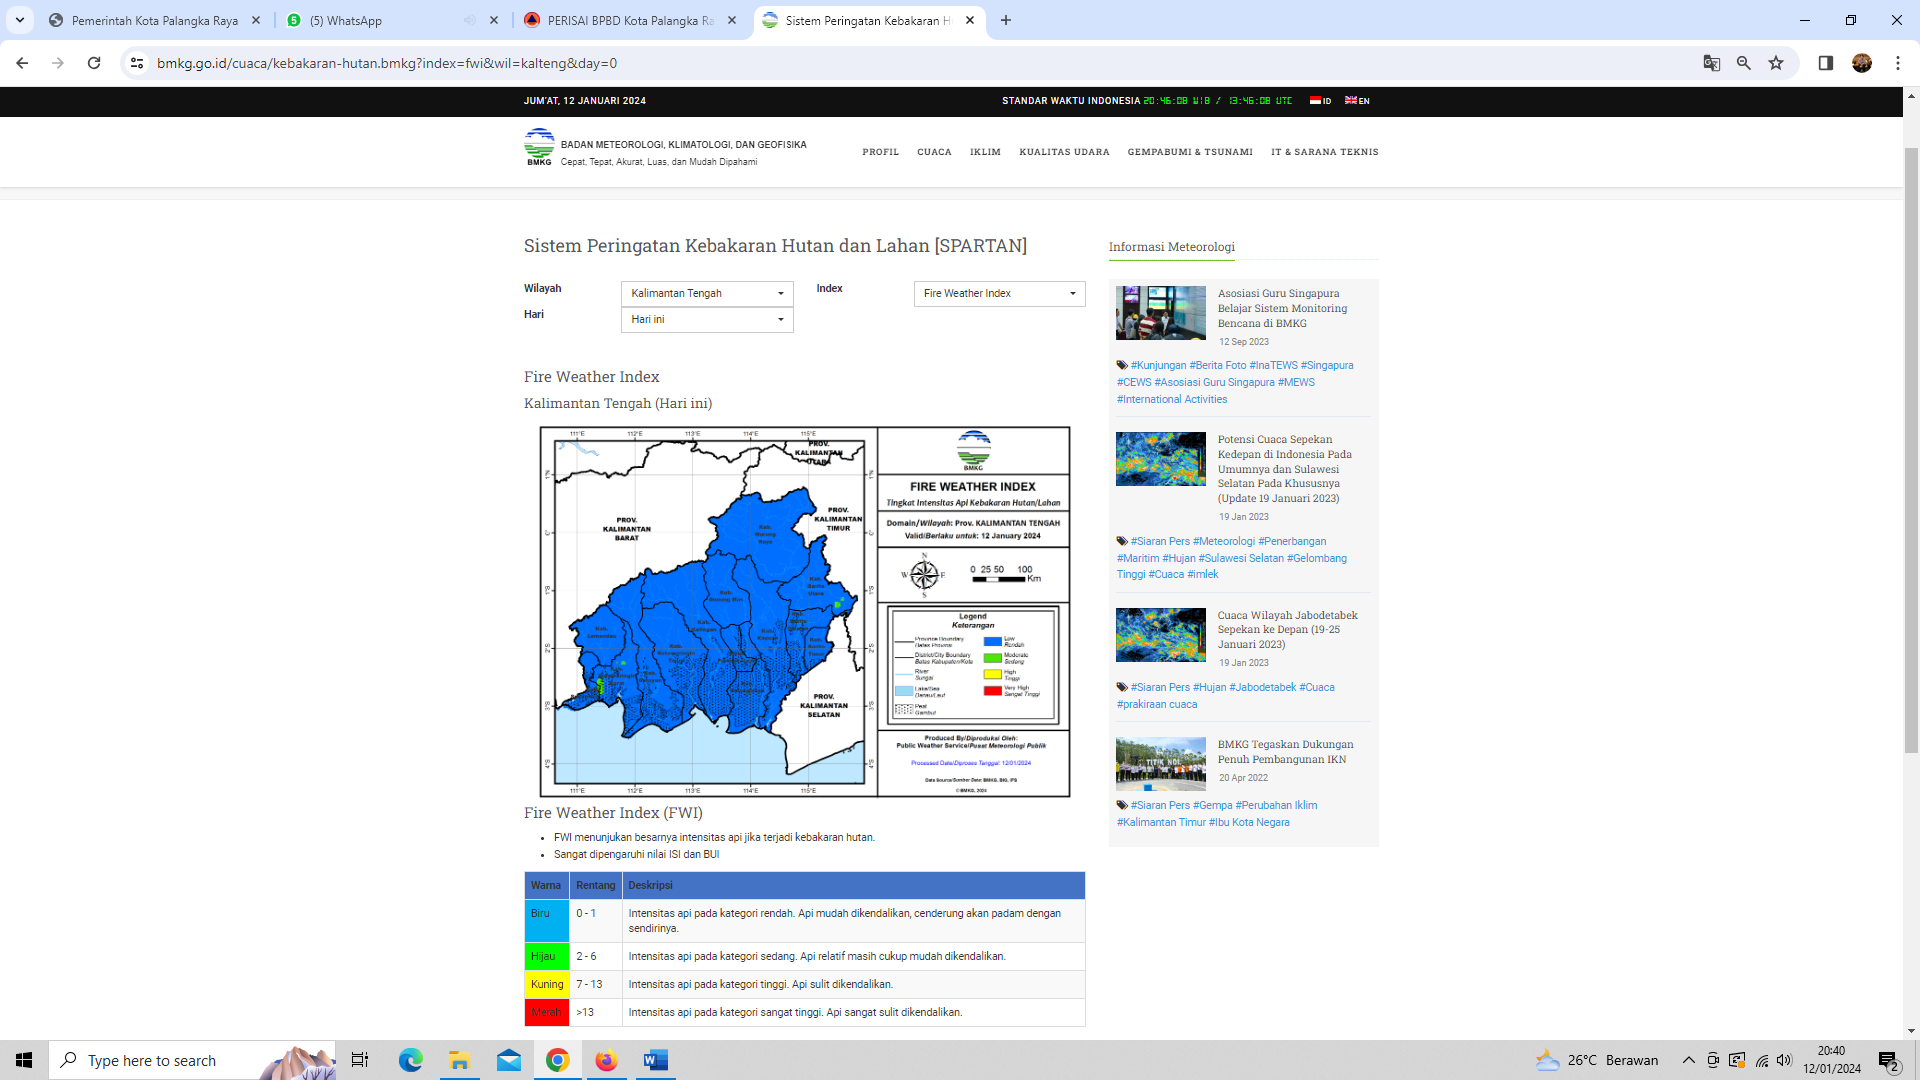Click the #Meteorologi tag
Image resolution: width=1920 pixels, height=1080 pixels.
(1223, 542)
